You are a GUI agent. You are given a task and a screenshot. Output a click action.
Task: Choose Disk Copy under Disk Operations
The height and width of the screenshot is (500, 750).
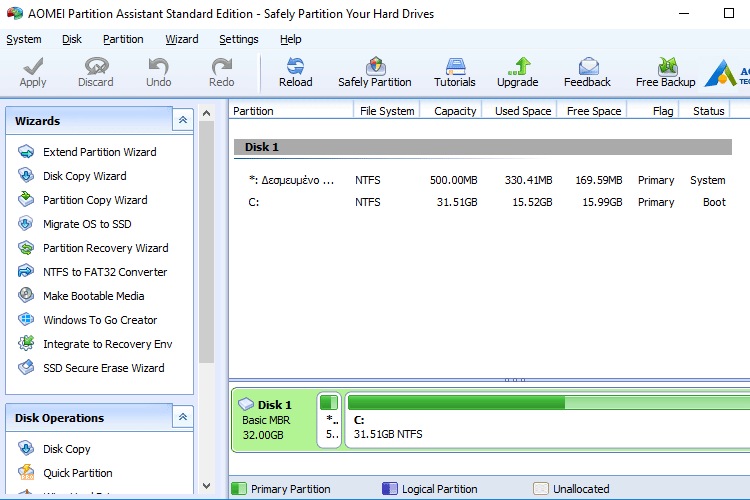coord(66,449)
